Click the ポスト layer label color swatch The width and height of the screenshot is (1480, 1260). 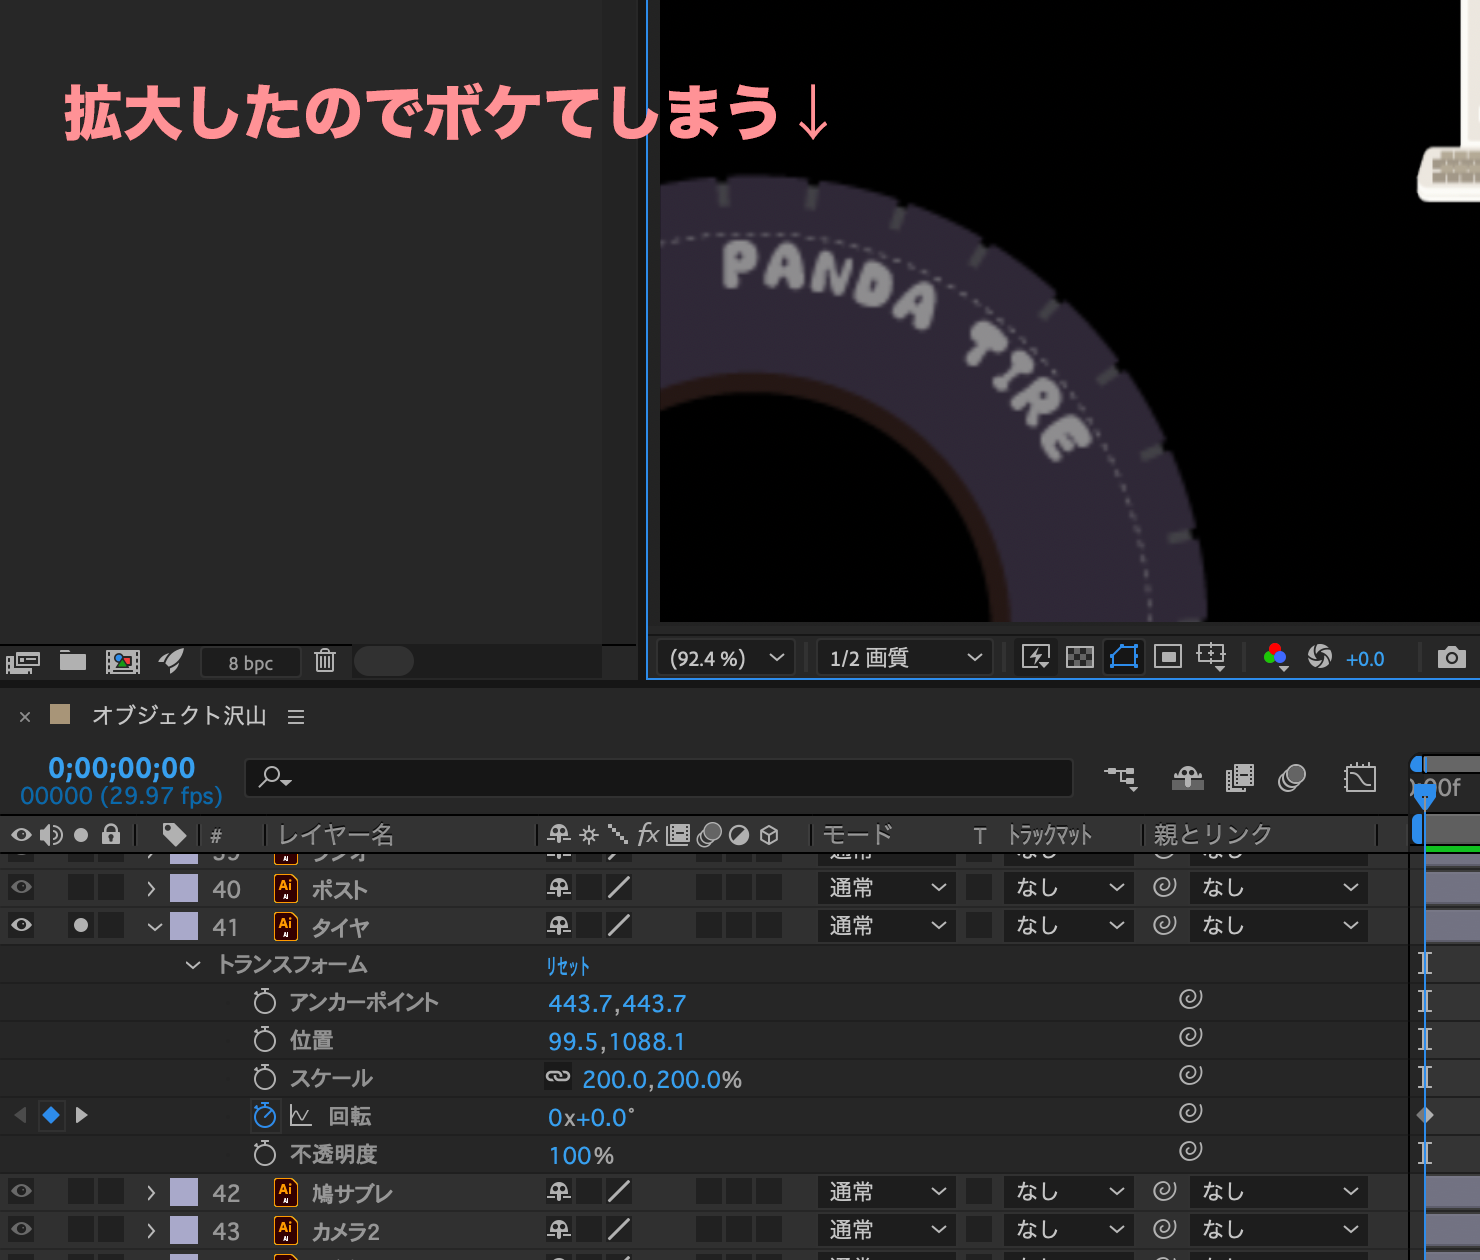tap(184, 888)
